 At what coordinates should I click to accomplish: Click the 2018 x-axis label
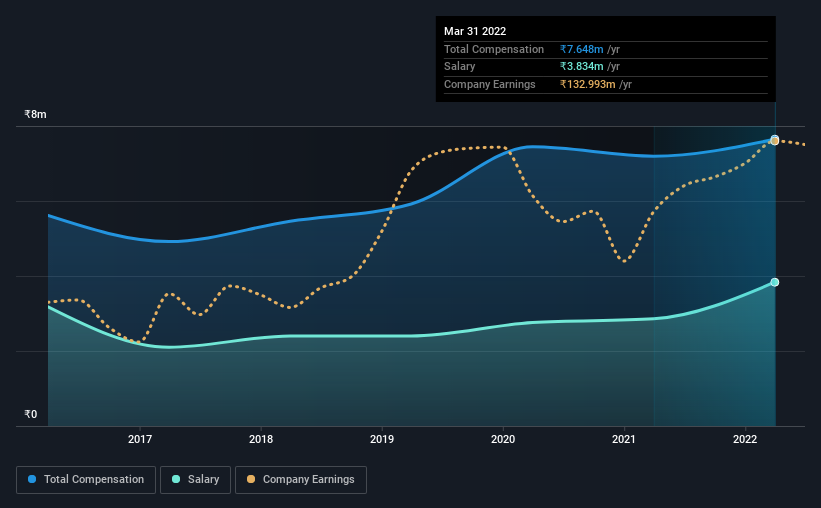261,439
